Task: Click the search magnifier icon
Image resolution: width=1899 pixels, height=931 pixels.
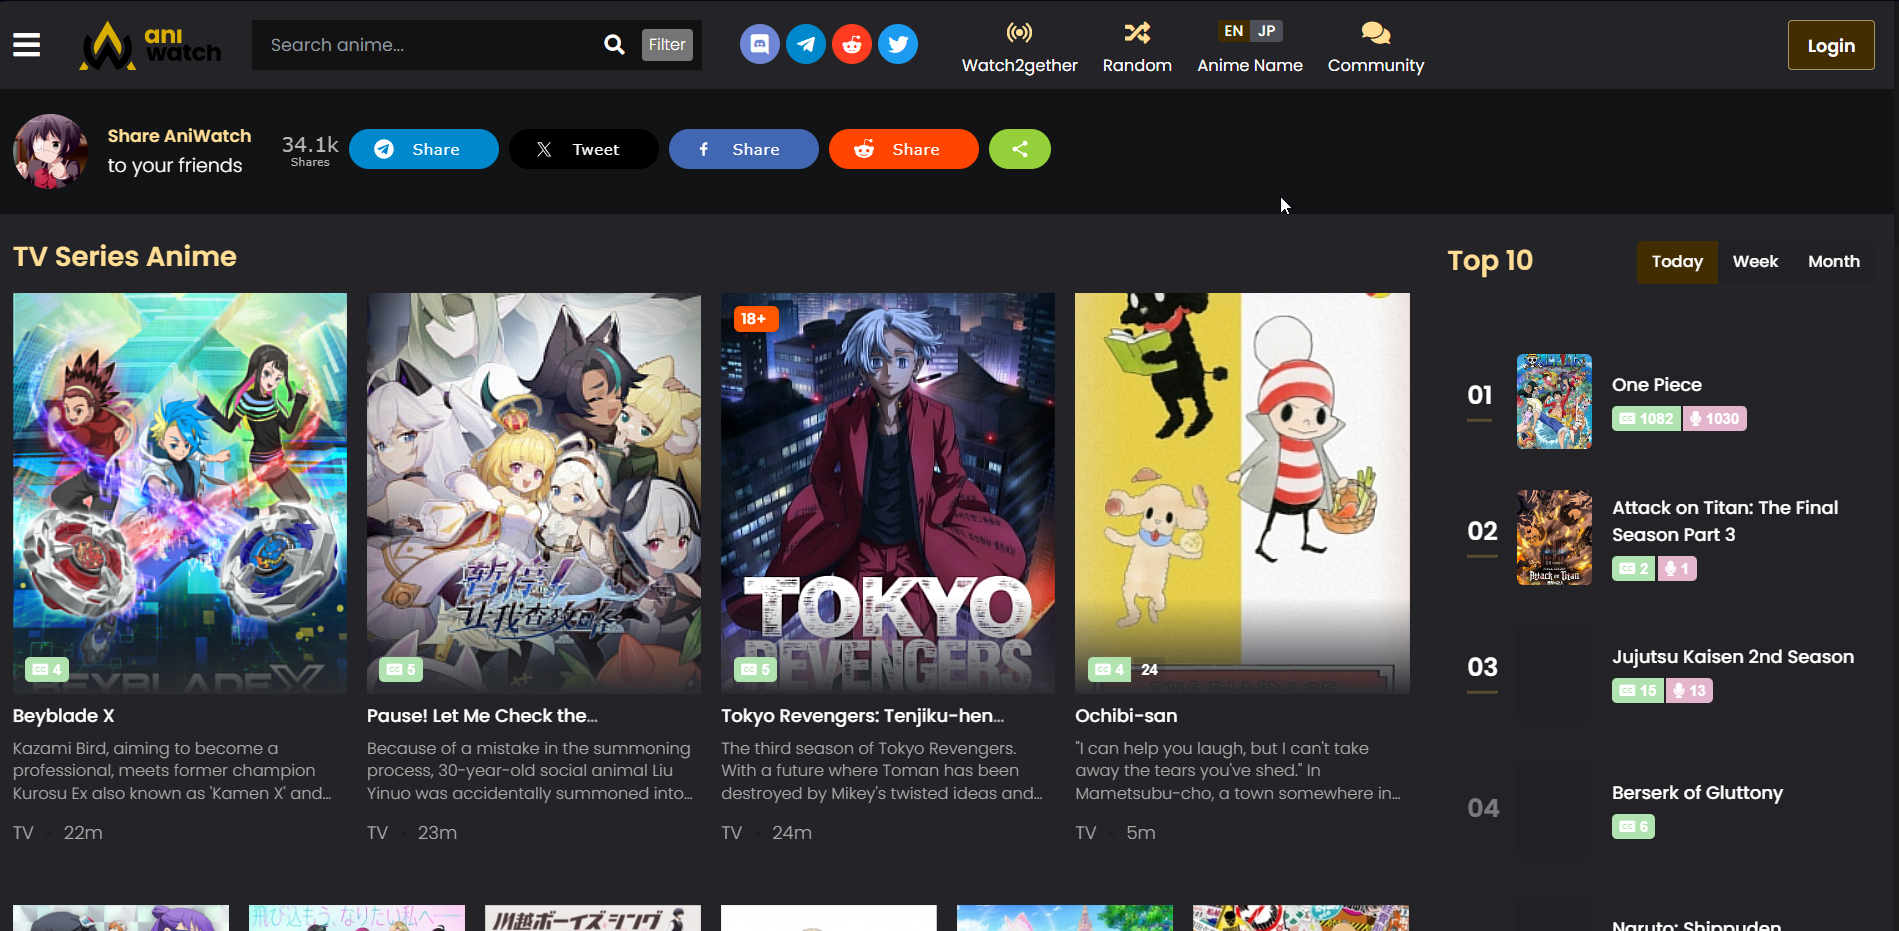Action: tap(614, 45)
